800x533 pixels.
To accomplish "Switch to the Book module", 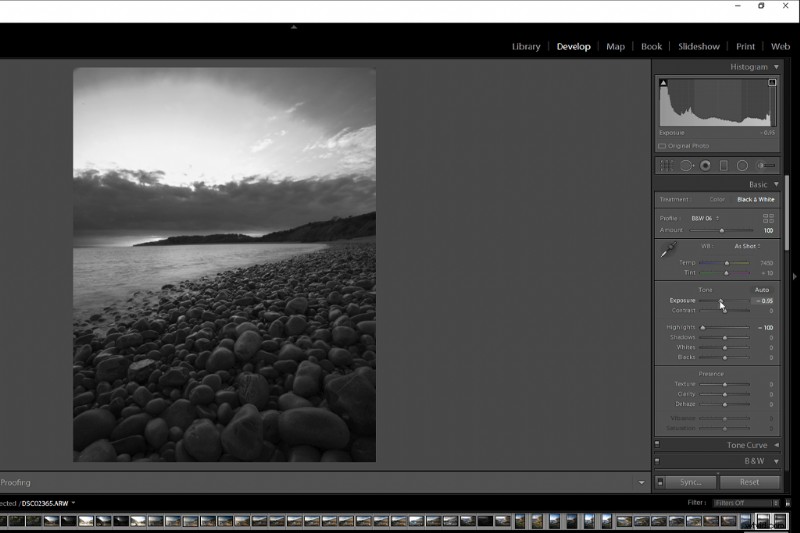I will [x=652, y=46].
